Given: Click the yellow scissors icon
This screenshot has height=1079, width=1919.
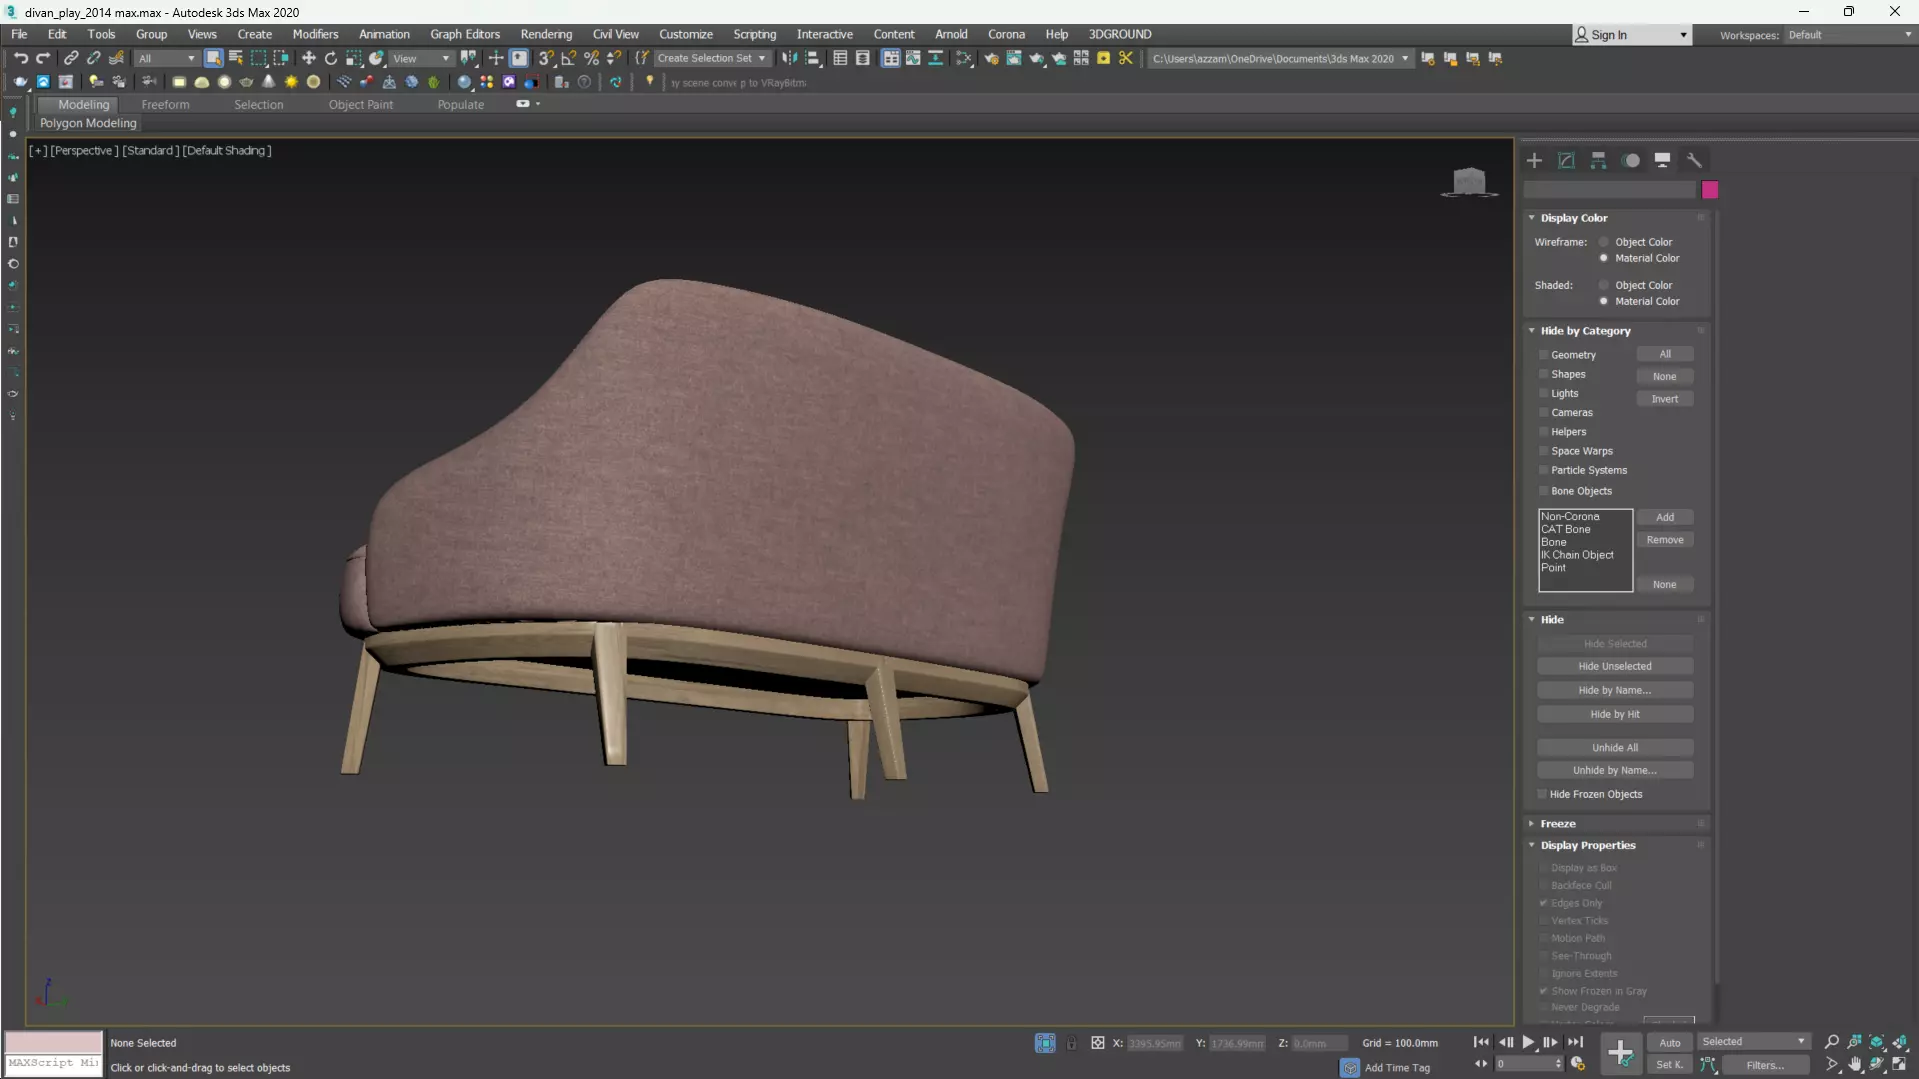Looking at the screenshot, I should pos(1126,58).
